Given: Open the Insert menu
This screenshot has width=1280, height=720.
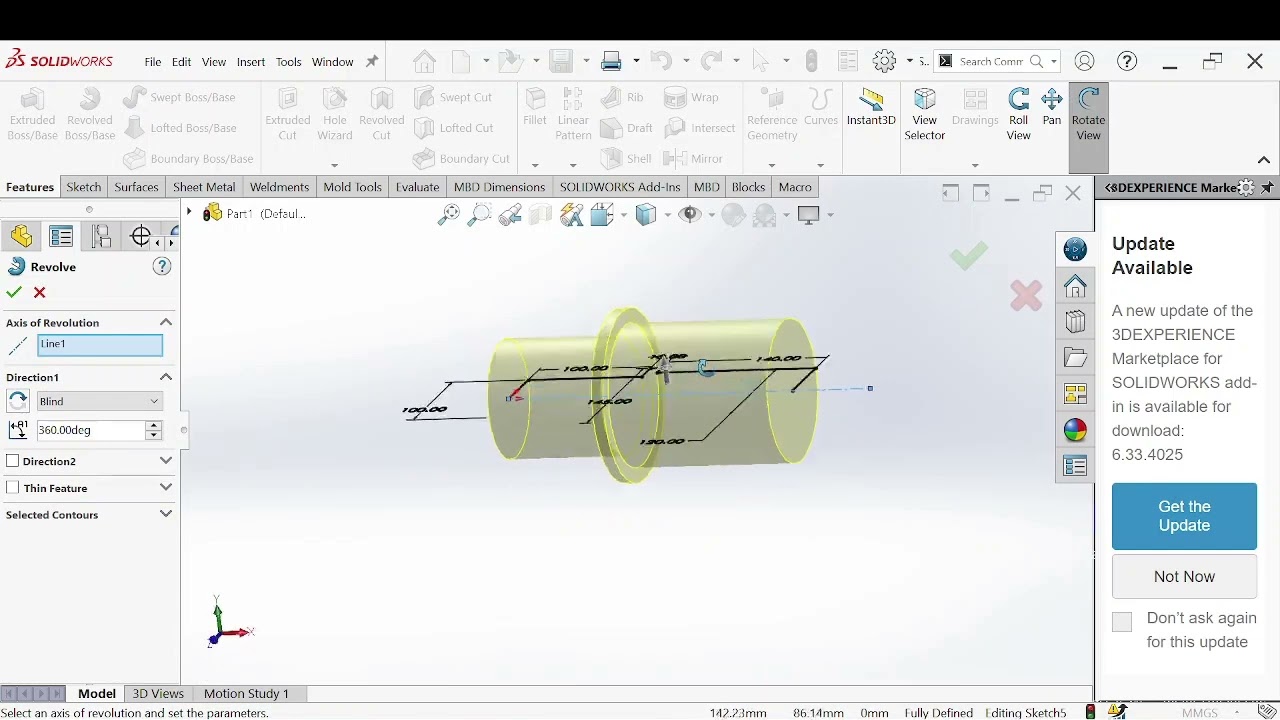Looking at the screenshot, I should click(x=251, y=62).
